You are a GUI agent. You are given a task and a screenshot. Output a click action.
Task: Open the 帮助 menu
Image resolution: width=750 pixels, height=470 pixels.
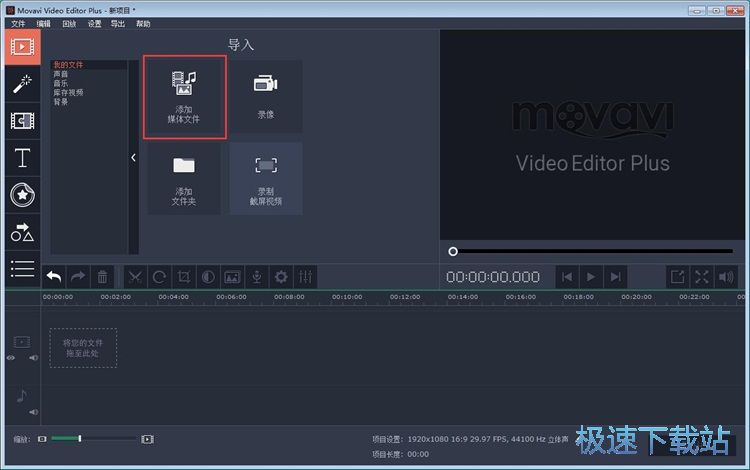(143, 23)
